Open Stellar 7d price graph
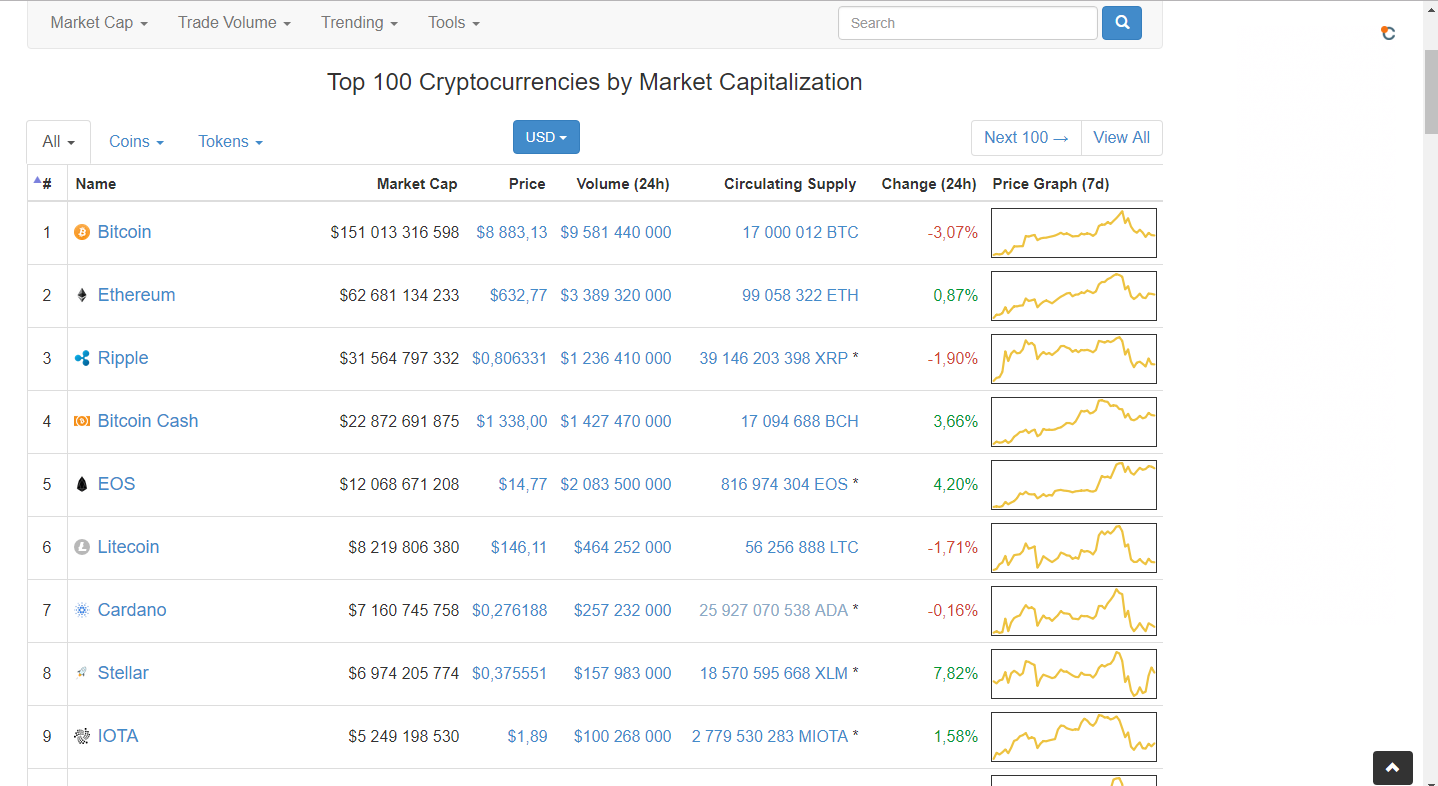1438x786 pixels. [1074, 674]
